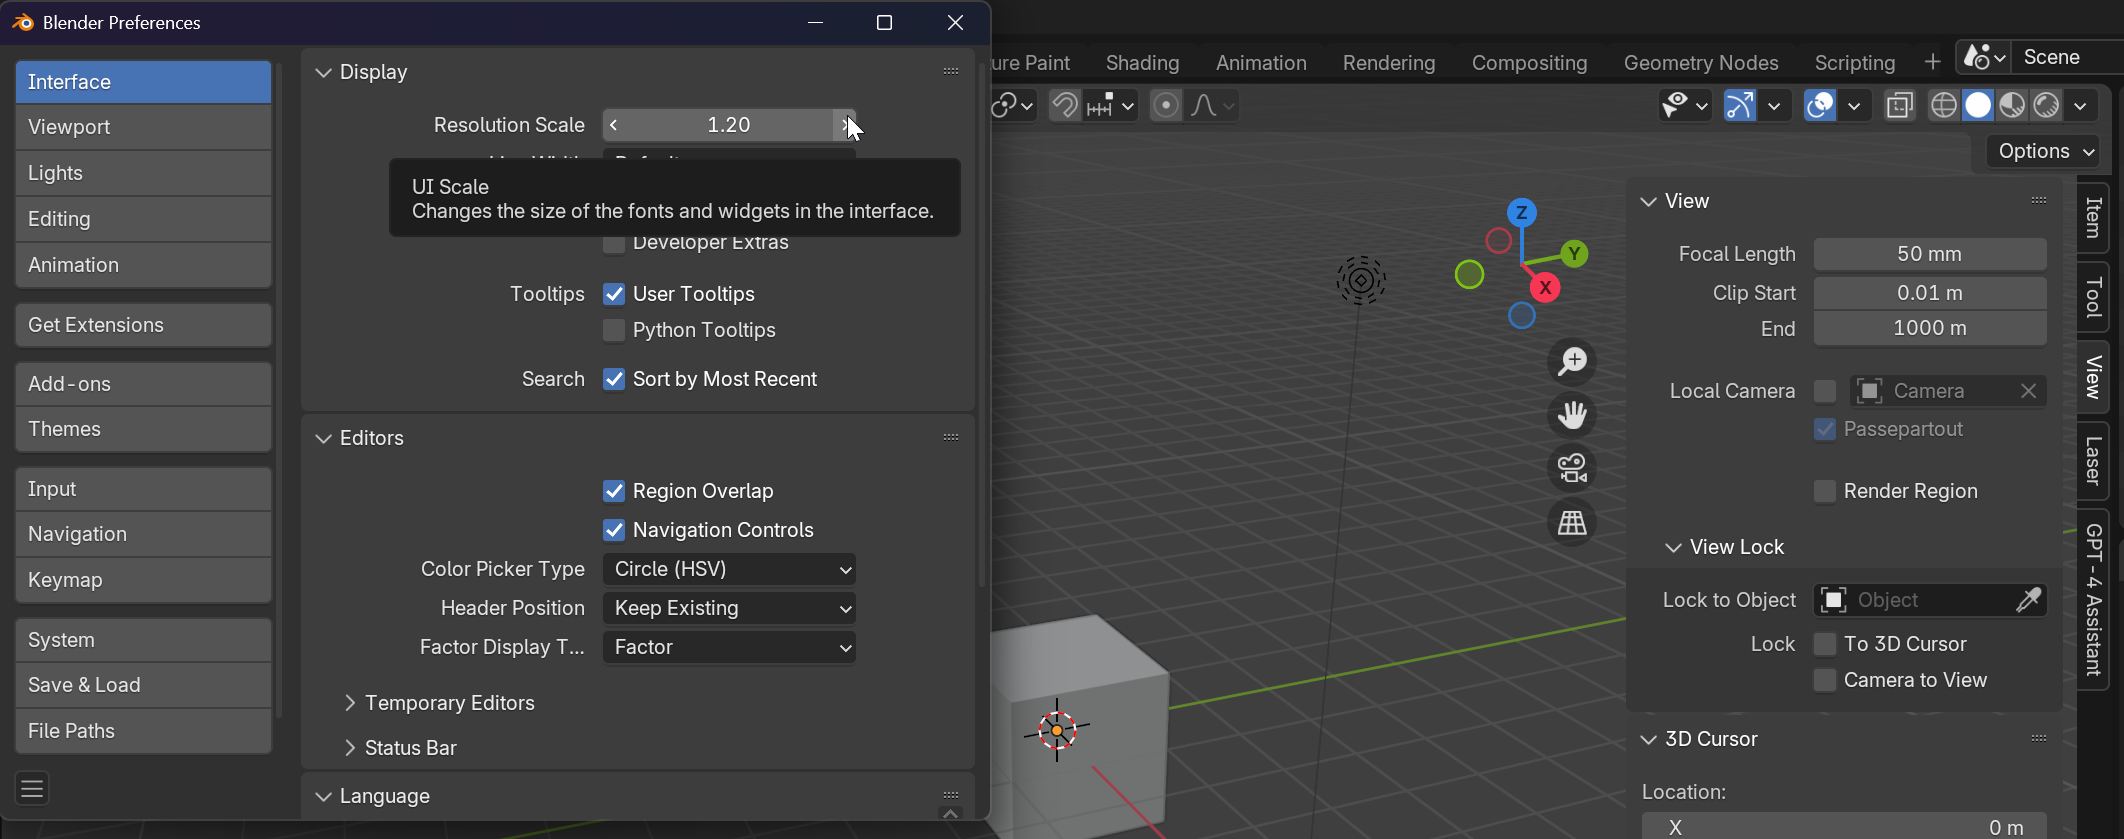2124x839 pixels.
Task: Enable the Local Camera checkbox
Action: pos(1825,391)
